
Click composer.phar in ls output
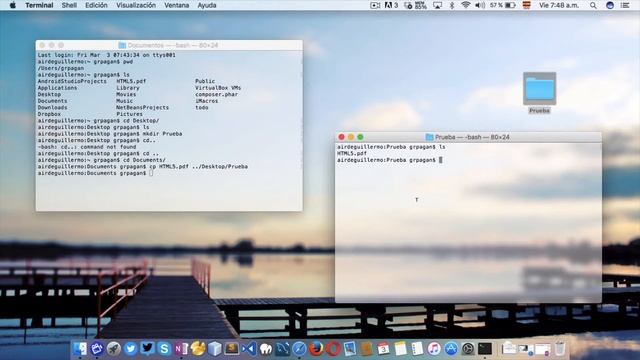(x=216, y=94)
